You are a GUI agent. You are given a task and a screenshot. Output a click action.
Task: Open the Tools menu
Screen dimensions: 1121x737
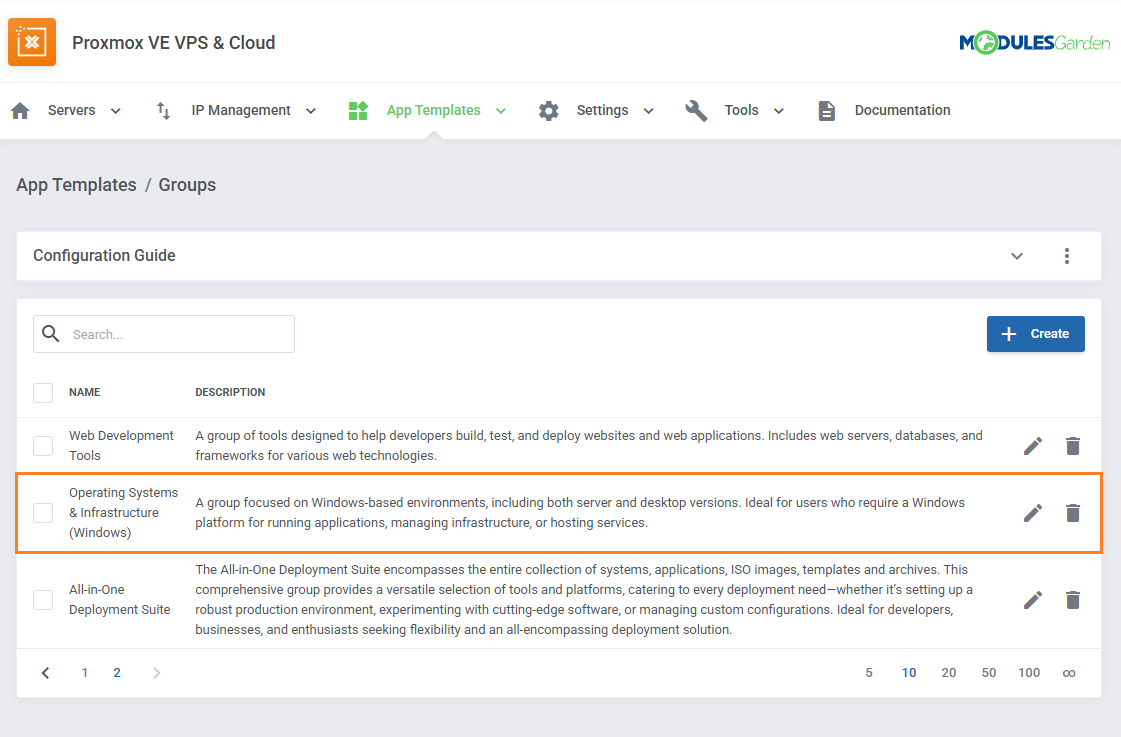click(x=741, y=110)
